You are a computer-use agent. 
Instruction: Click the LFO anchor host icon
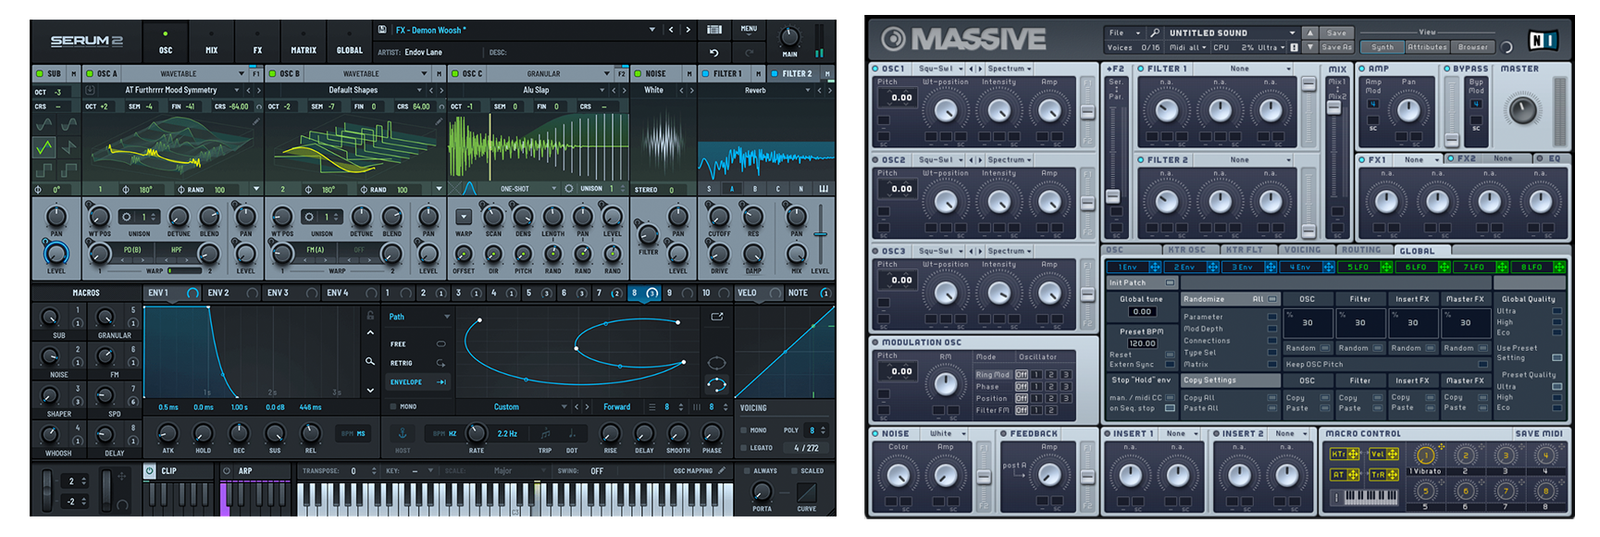[x=403, y=433]
